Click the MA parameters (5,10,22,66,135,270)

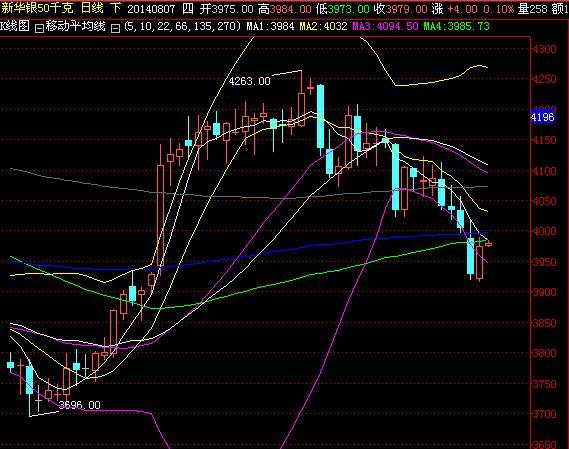pos(182,26)
